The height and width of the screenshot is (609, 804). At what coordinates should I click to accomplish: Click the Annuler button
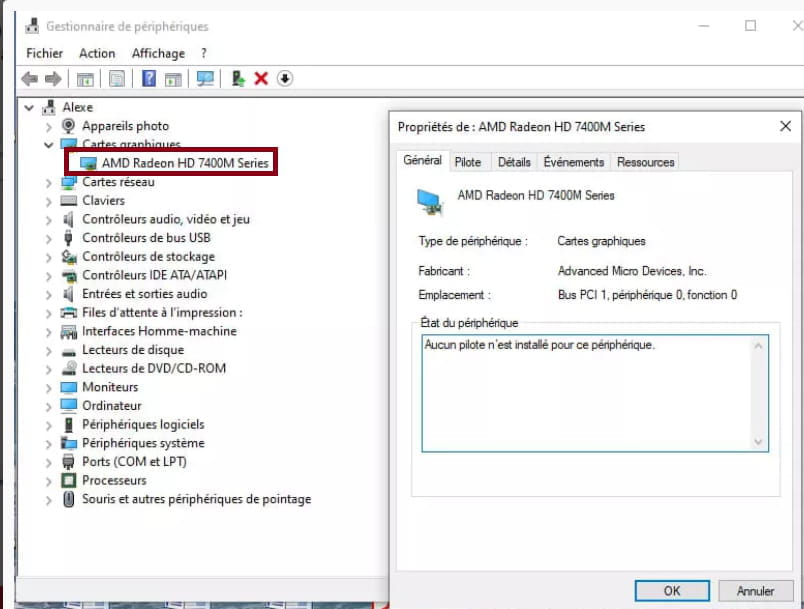pos(755,591)
